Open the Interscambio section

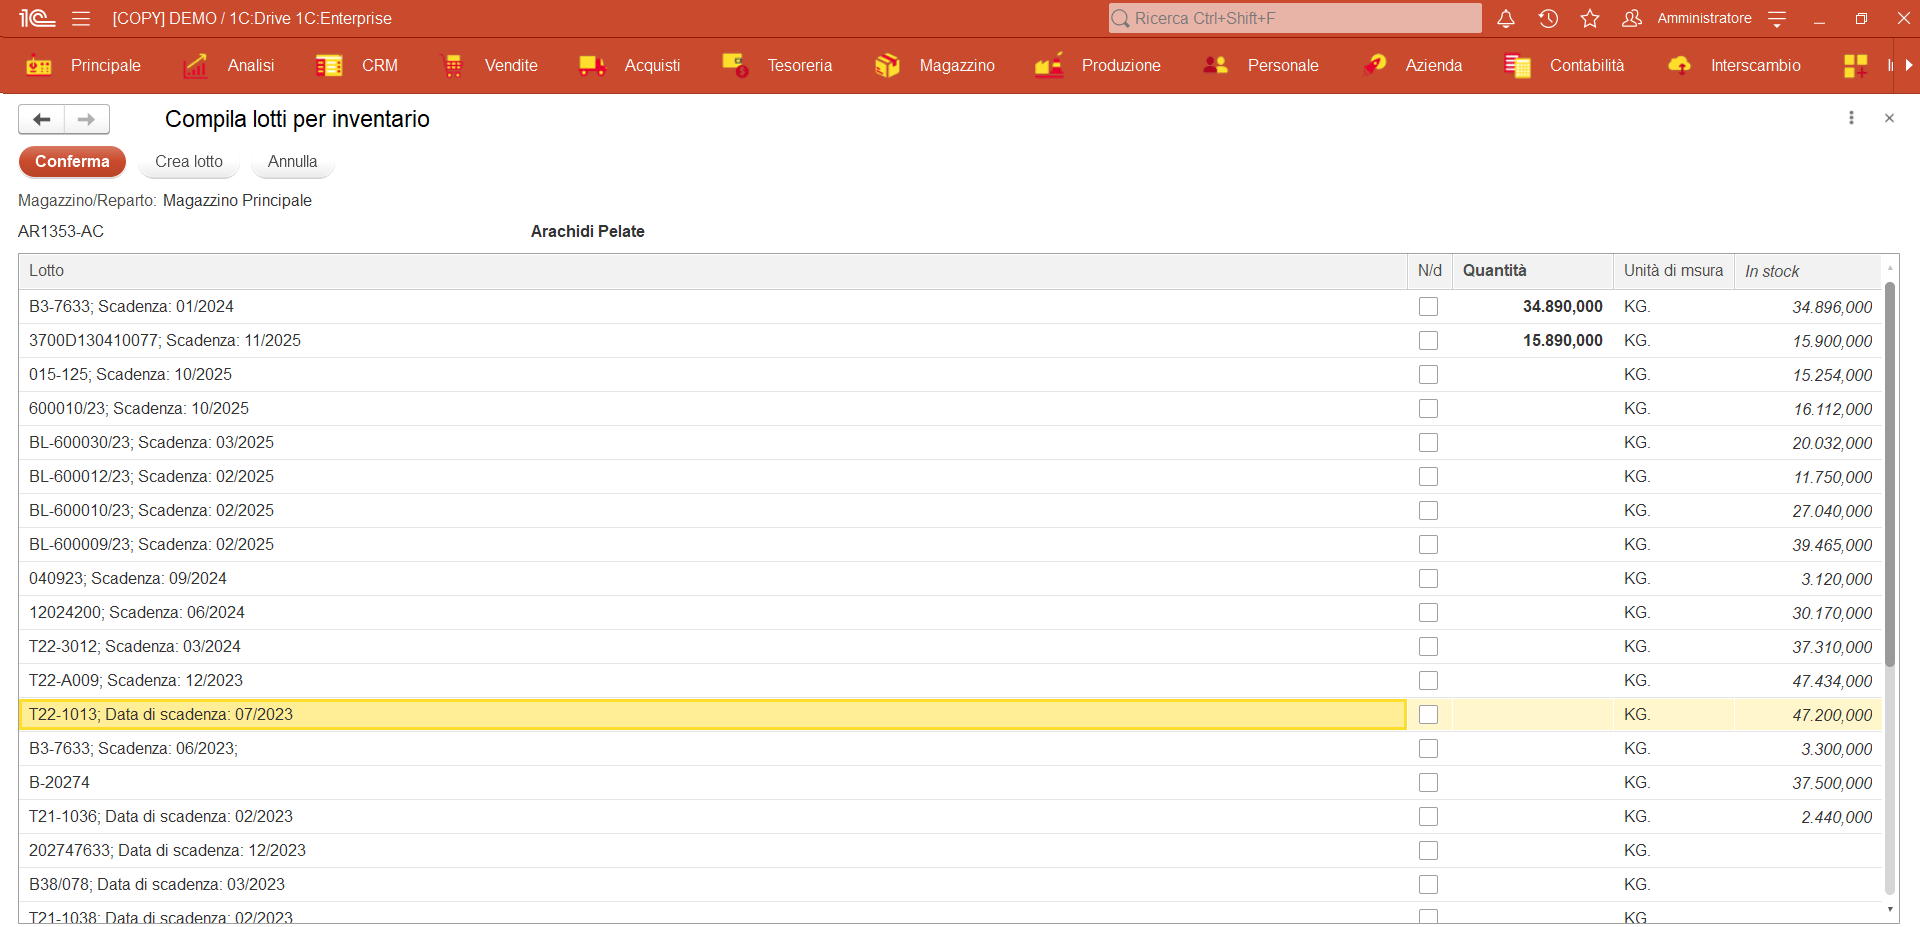(x=1756, y=65)
